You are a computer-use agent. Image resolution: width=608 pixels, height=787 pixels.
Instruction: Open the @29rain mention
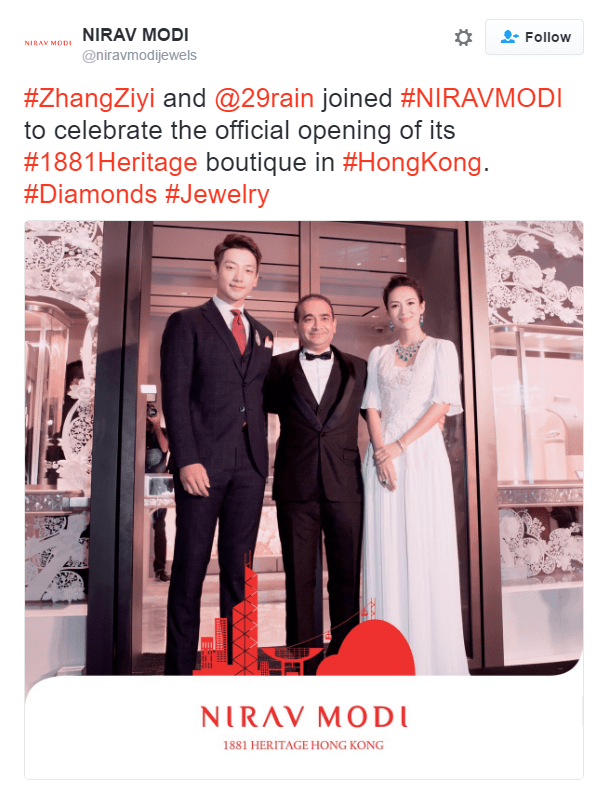click(x=264, y=98)
